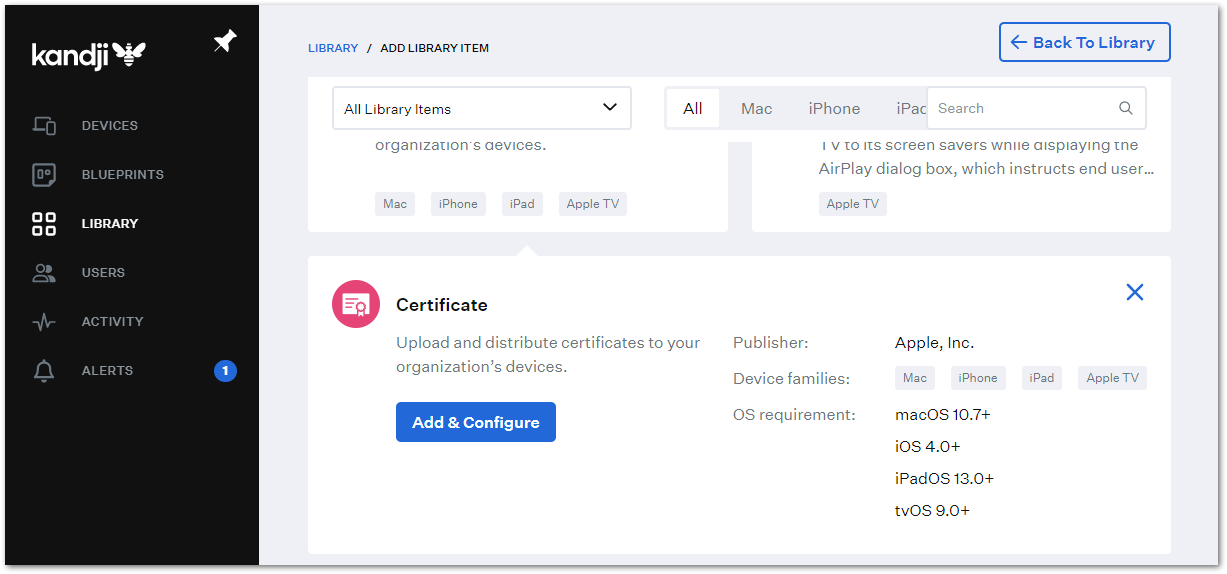Click the alerts count badge
The height and width of the screenshot is (574, 1227).
225,371
